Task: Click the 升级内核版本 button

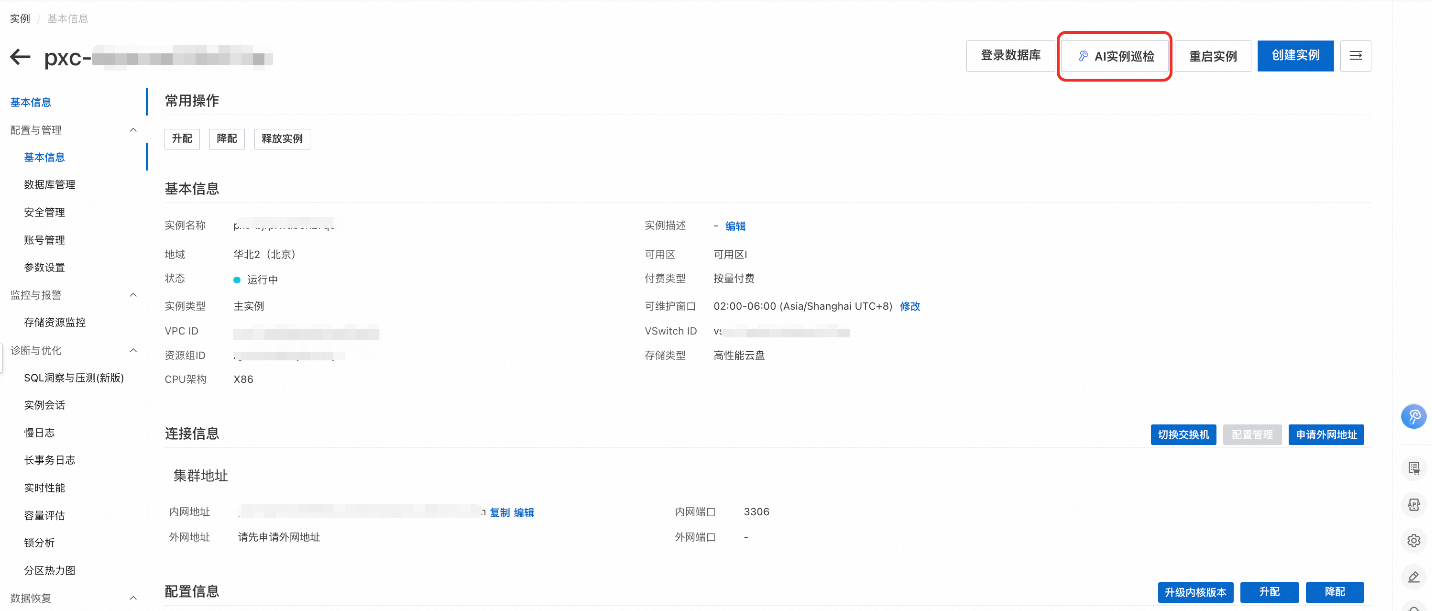Action: point(1194,592)
